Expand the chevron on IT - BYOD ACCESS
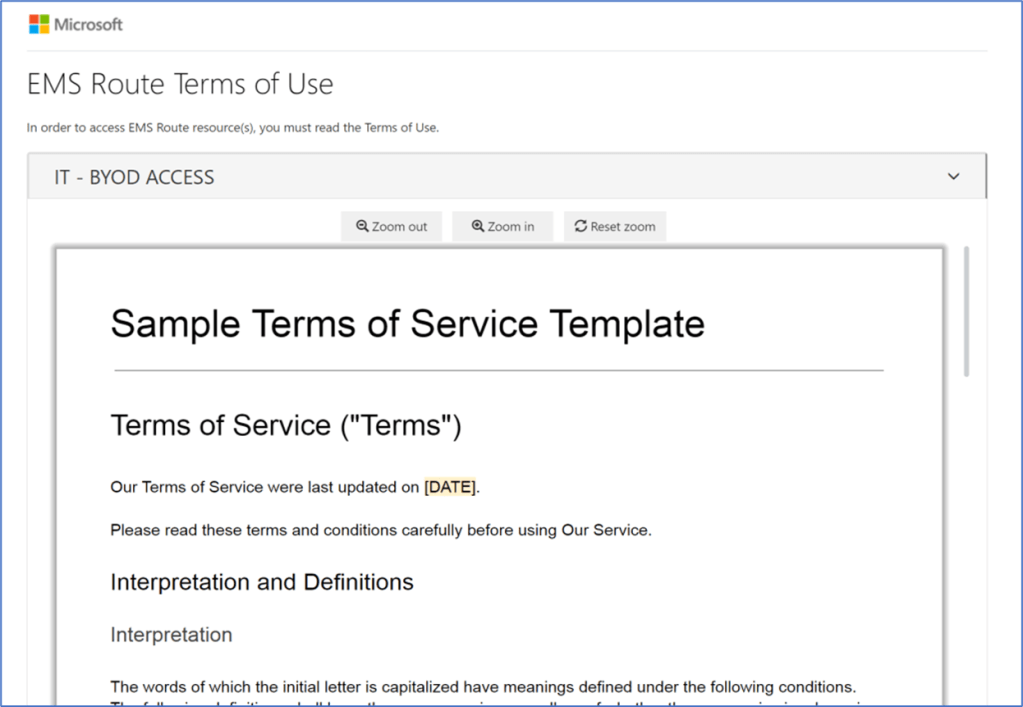 (953, 177)
